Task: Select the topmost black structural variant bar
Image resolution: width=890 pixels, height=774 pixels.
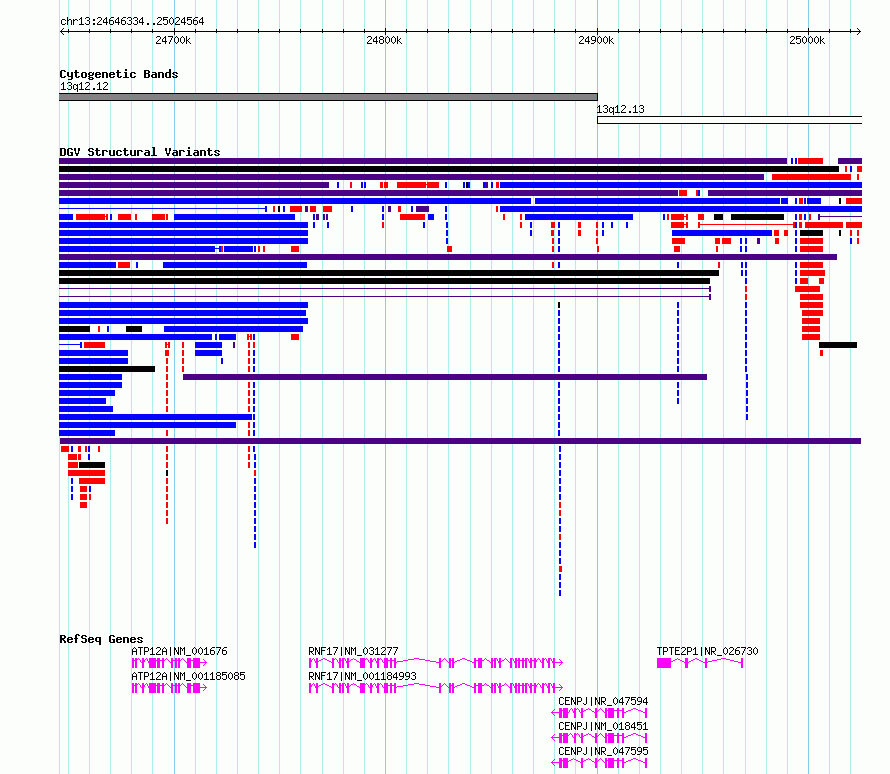Action: pyautogui.click(x=449, y=169)
